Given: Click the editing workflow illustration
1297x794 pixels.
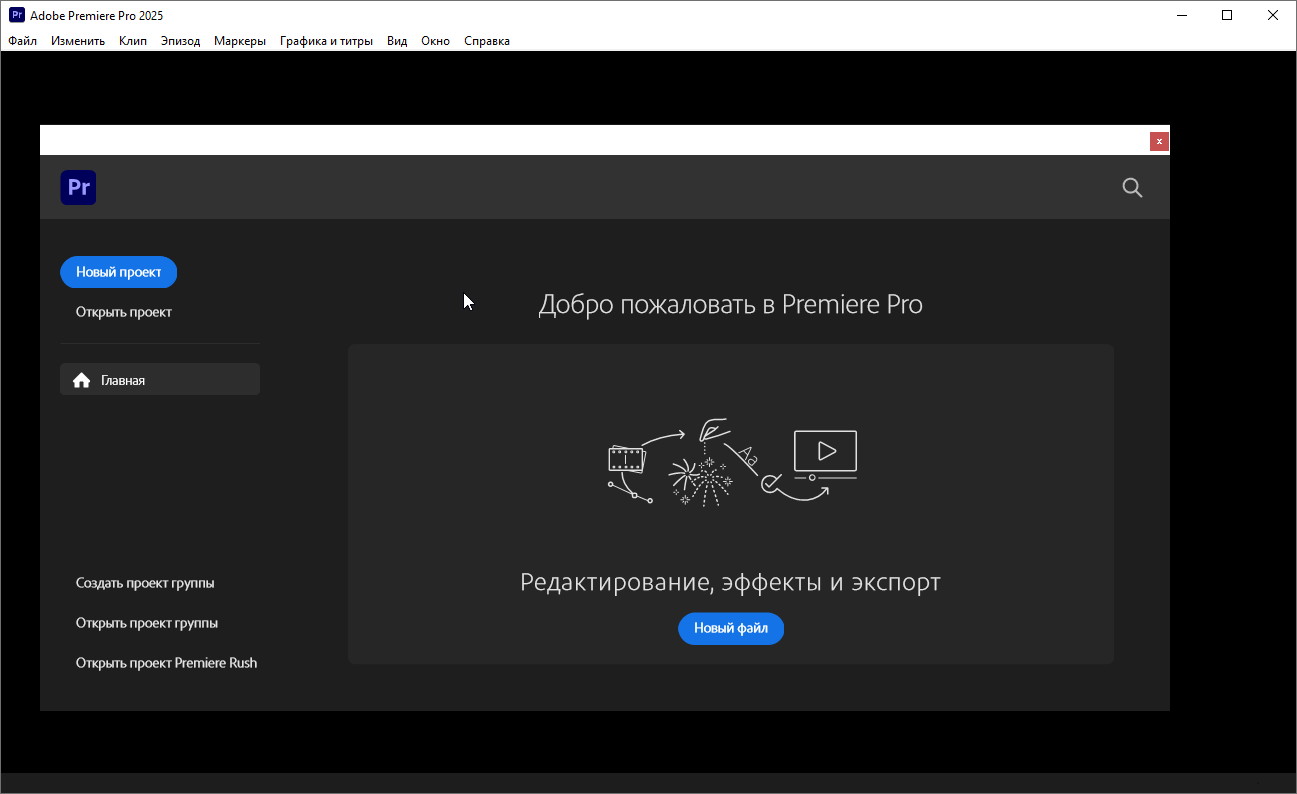Looking at the screenshot, I should pos(732,462).
